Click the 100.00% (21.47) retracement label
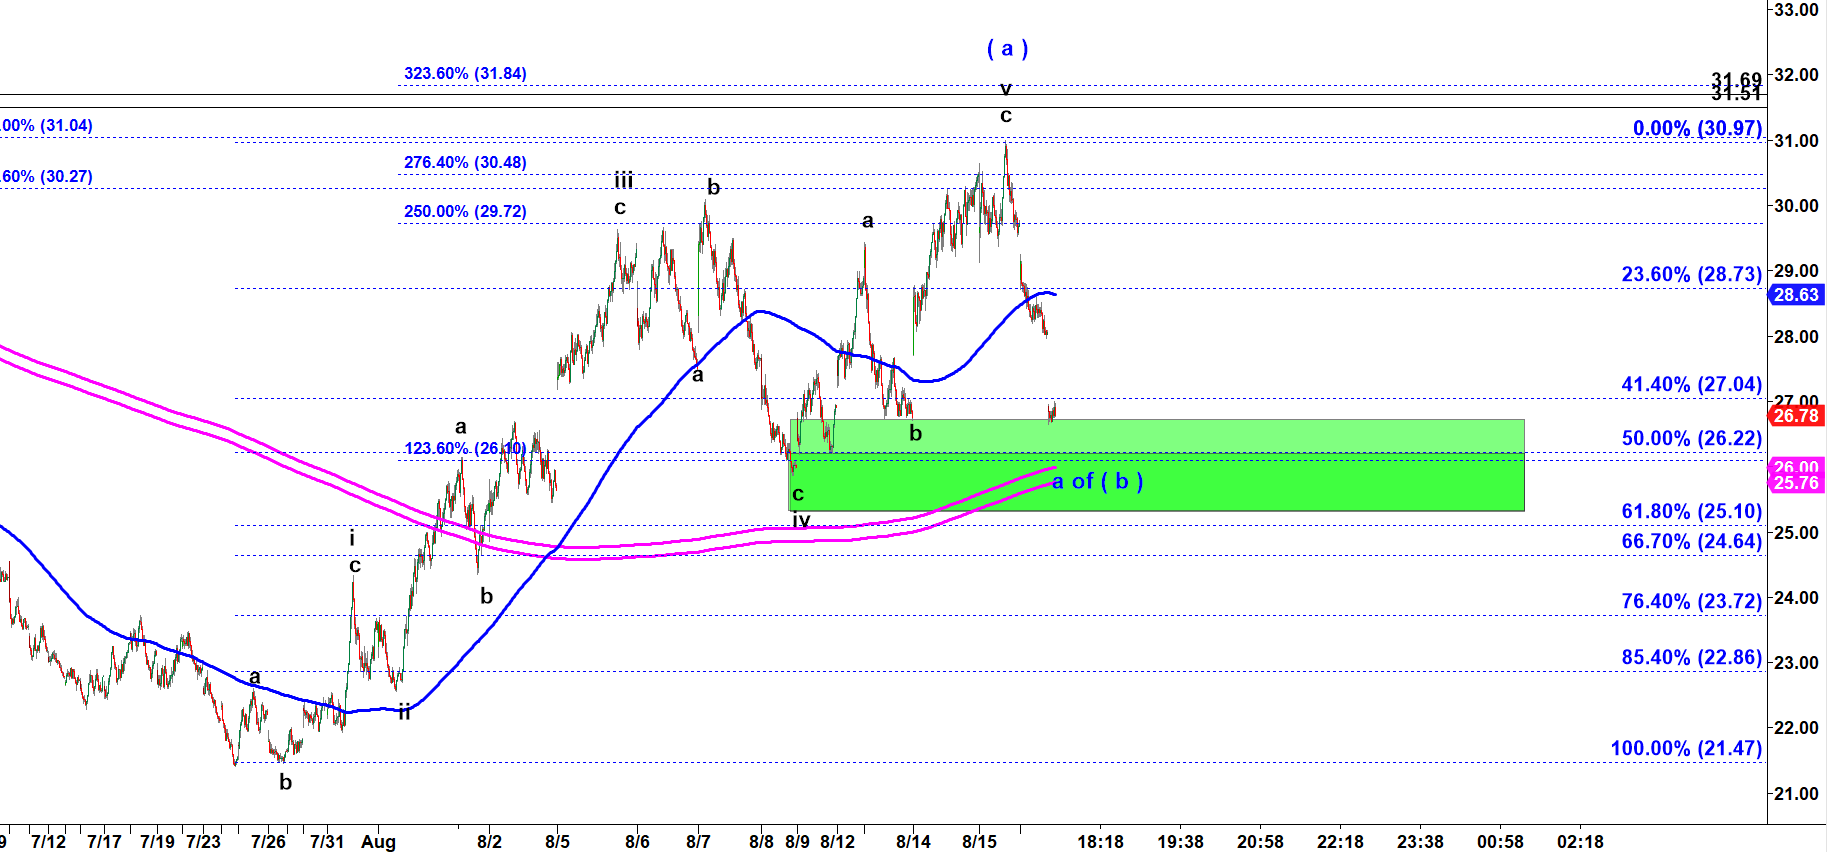1827x852 pixels. (1686, 748)
